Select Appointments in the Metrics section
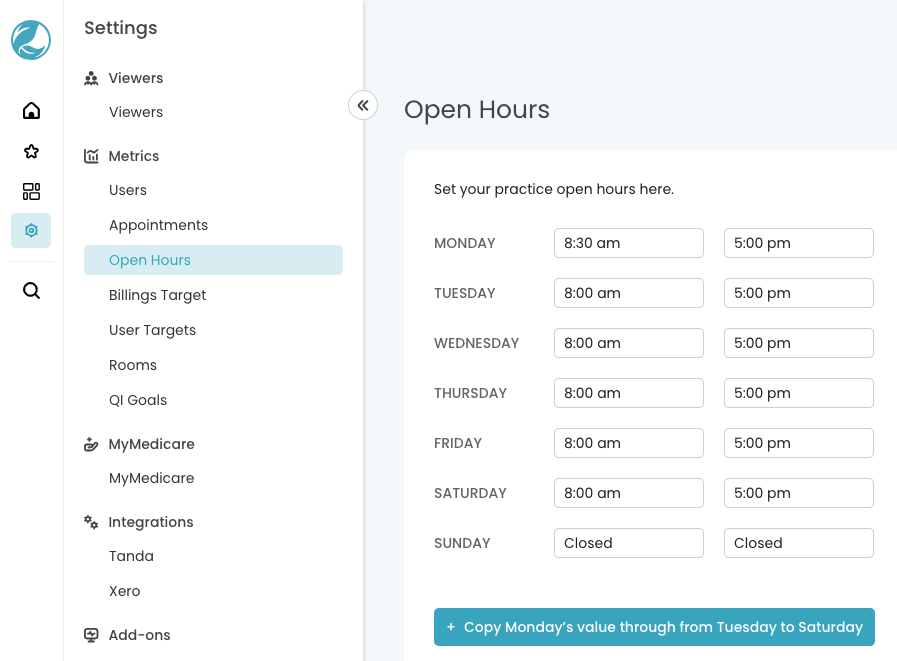 click(158, 225)
